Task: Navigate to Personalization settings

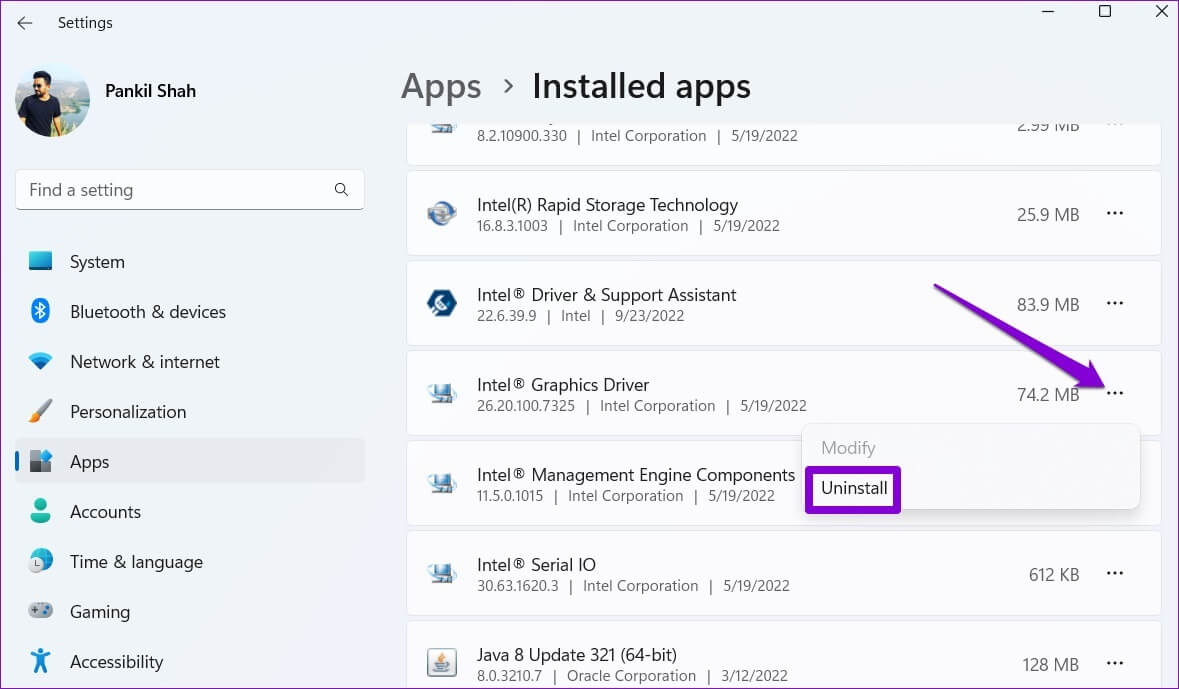Action: tap(128, 412)
